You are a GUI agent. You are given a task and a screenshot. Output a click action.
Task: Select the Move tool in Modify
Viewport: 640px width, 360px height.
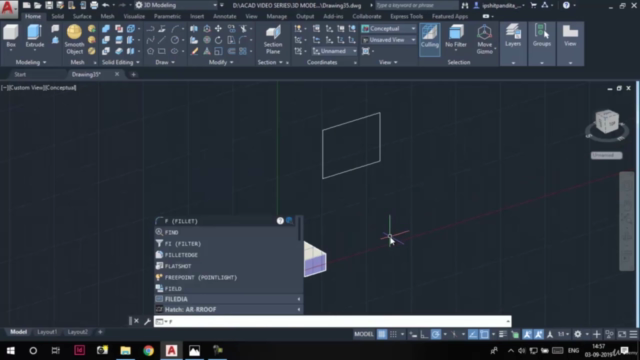click(218, 29)
